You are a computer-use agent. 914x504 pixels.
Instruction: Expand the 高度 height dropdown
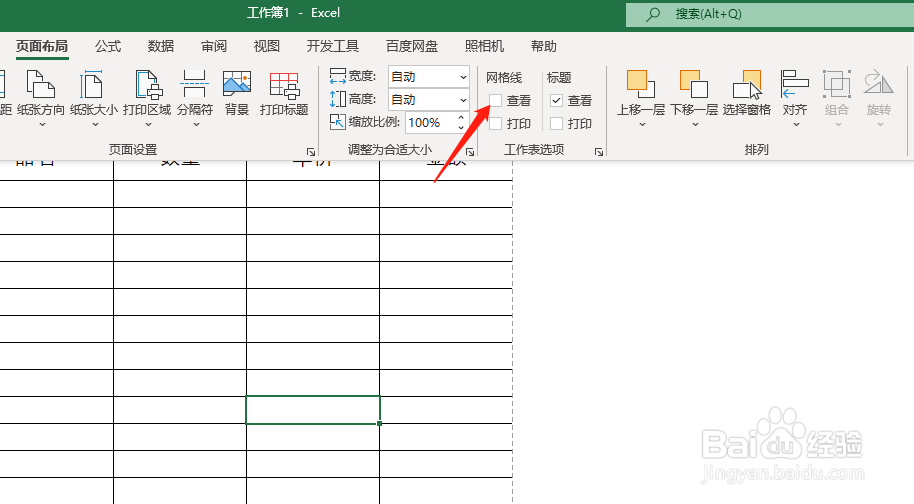click(x=463, y=100)
